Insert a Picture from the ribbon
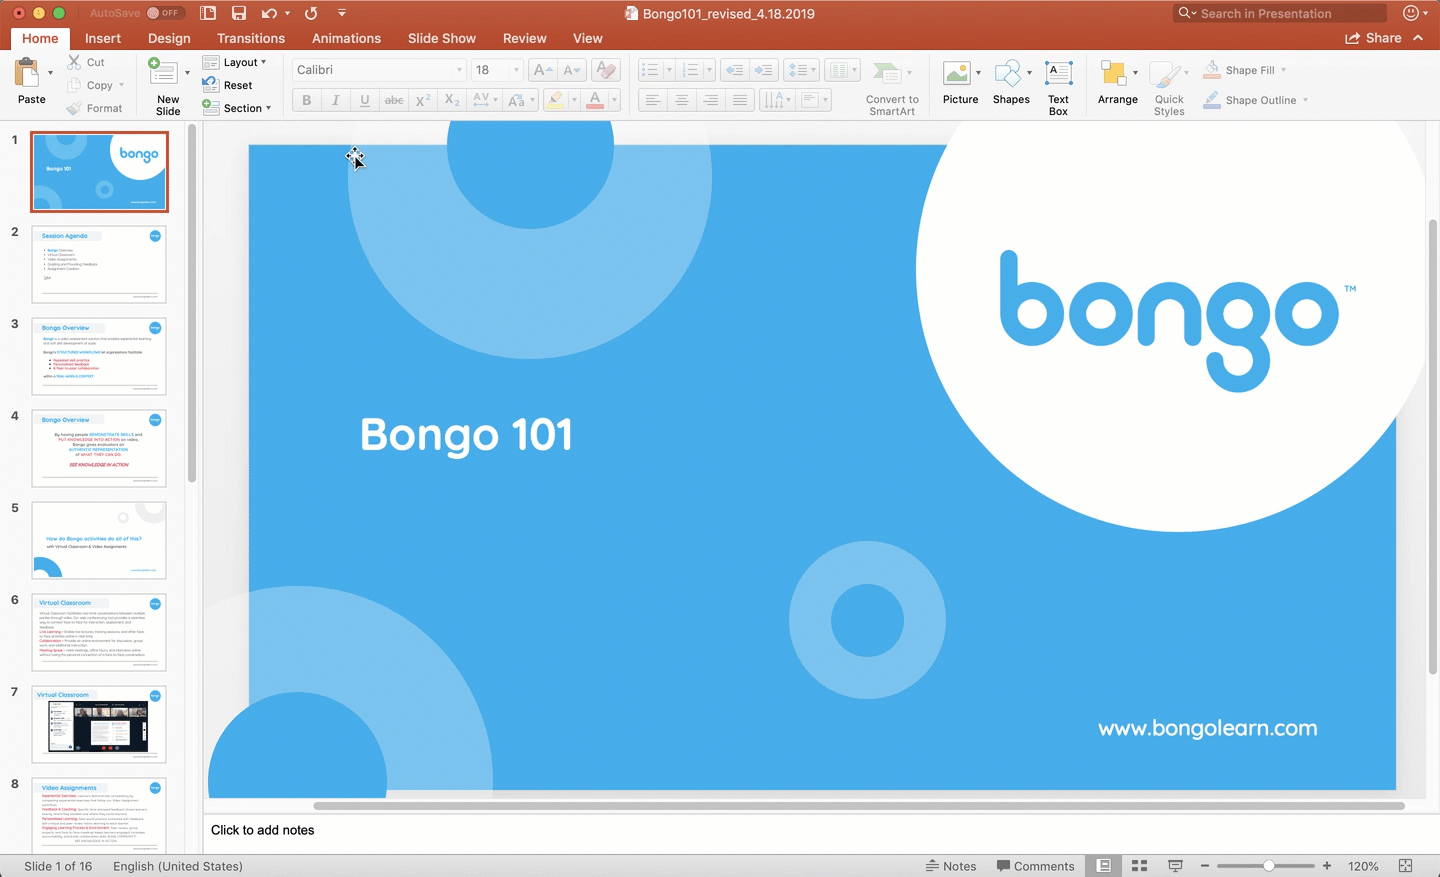This screenshot has height=877, width=1440. [x=957, y=74]
